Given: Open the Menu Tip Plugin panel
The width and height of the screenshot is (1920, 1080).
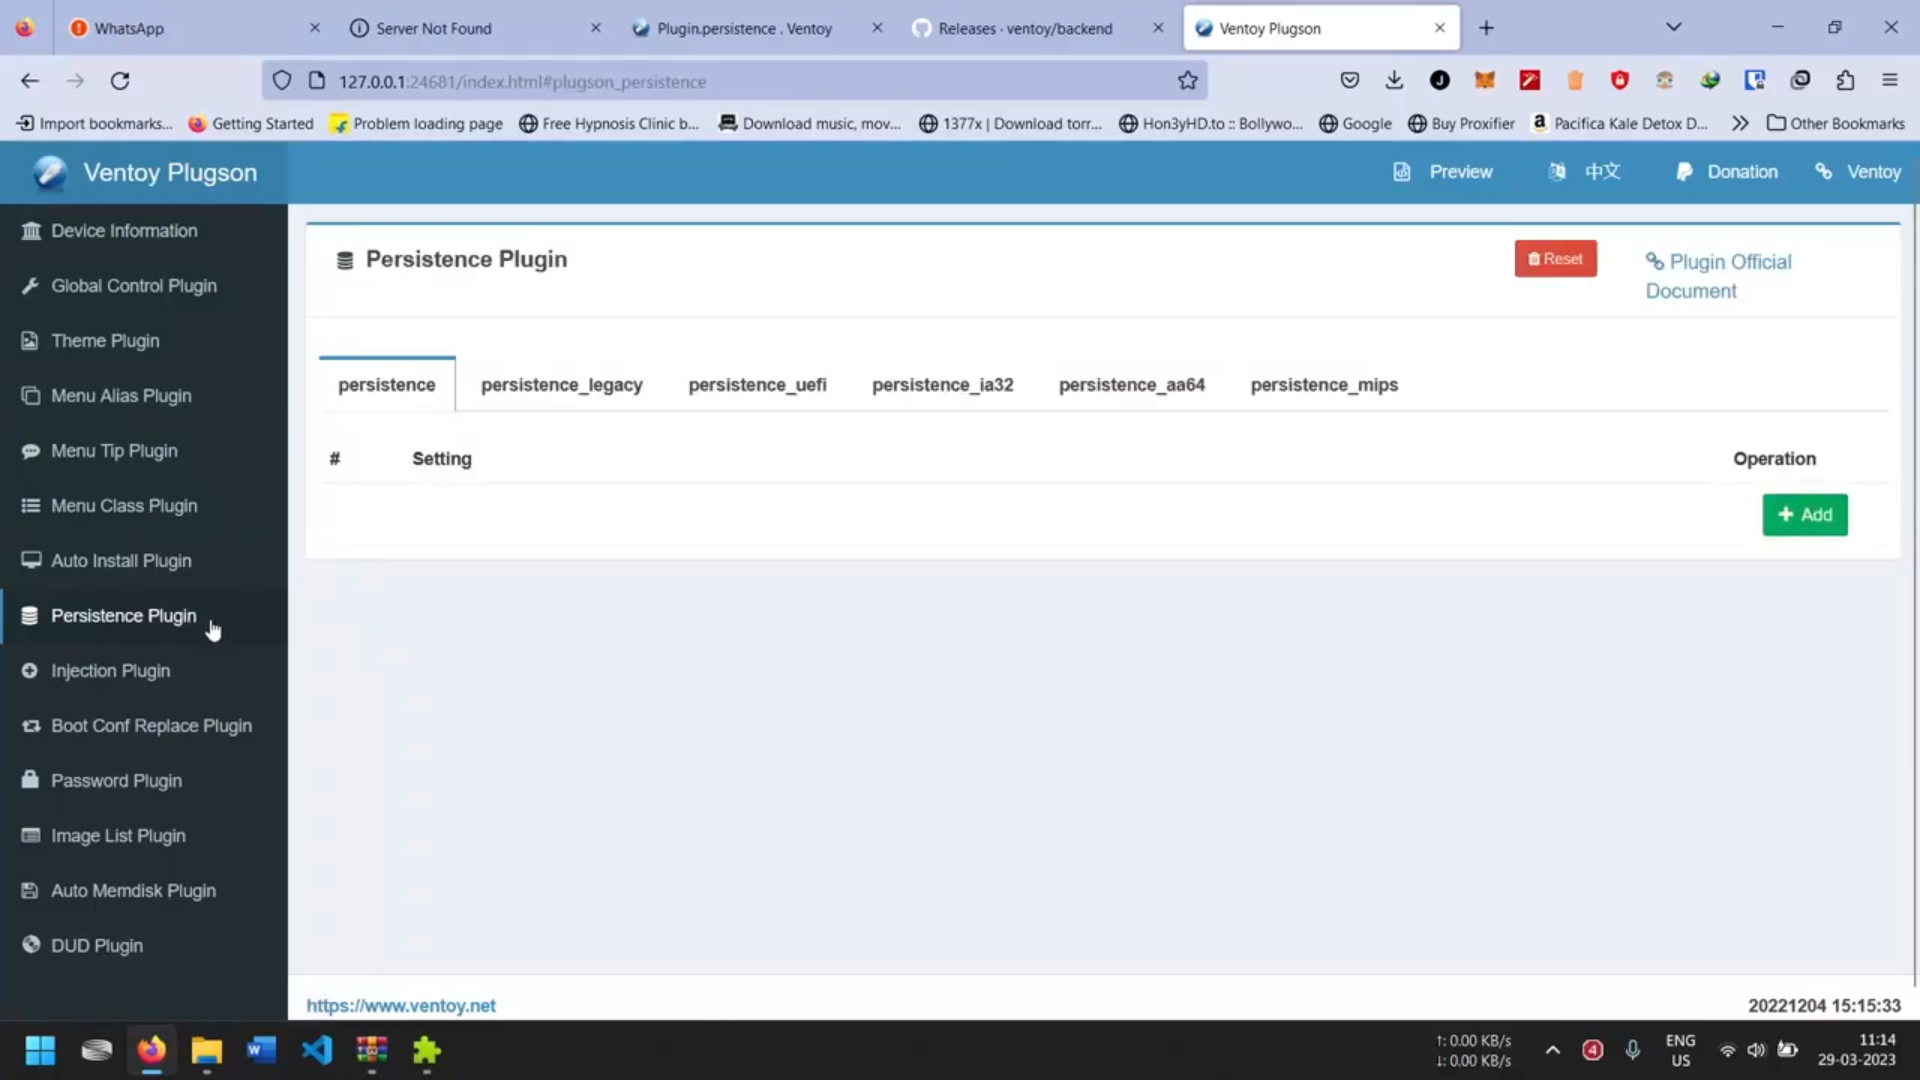Looking at the screenshot, I should click(x=114, y=450).
